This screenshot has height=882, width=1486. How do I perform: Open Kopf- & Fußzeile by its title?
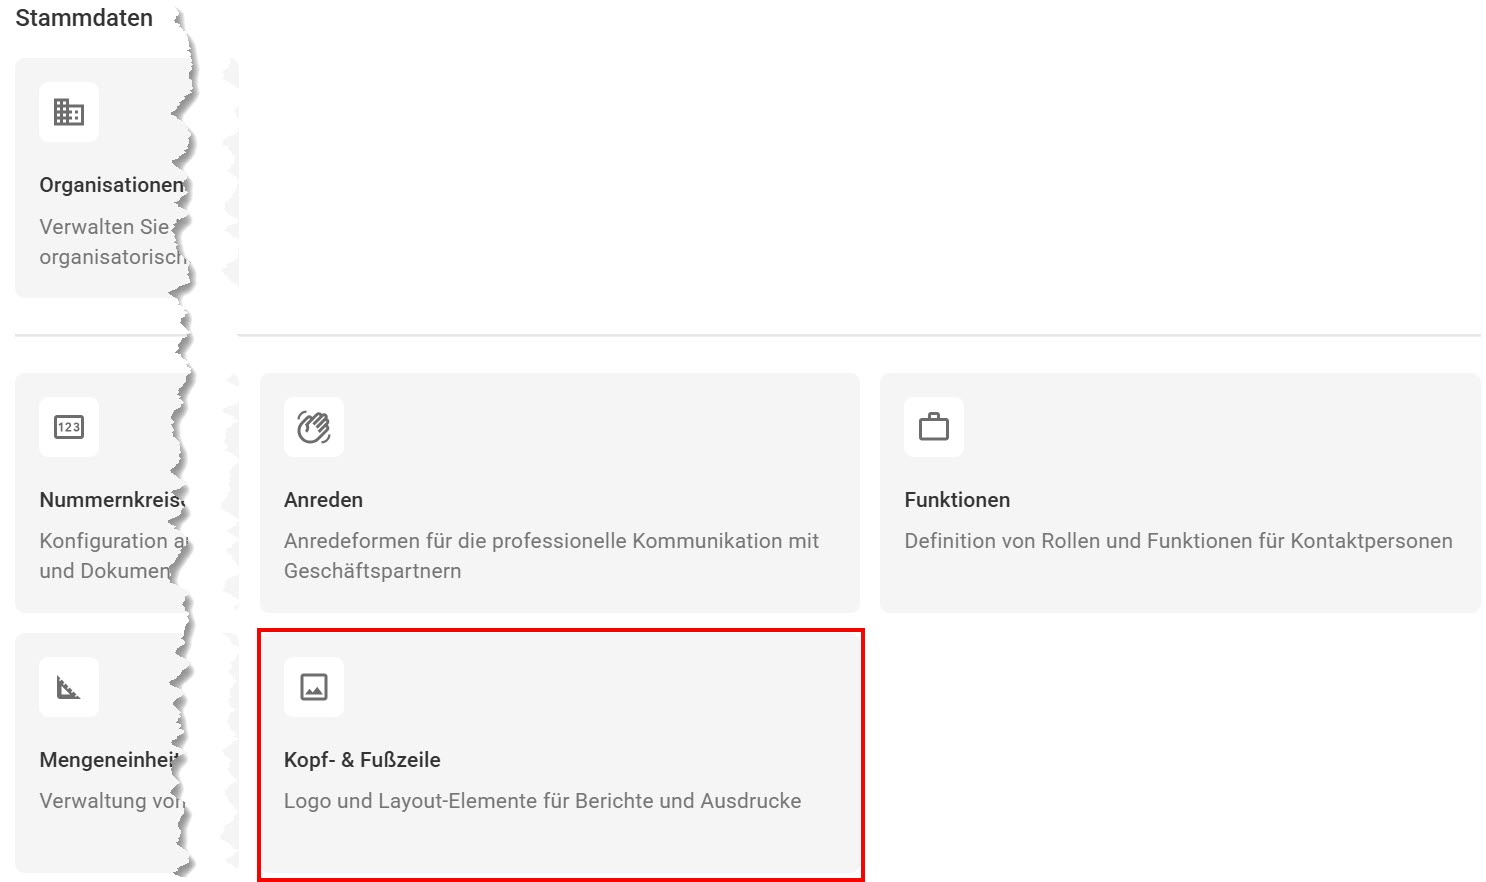(362, 760)
